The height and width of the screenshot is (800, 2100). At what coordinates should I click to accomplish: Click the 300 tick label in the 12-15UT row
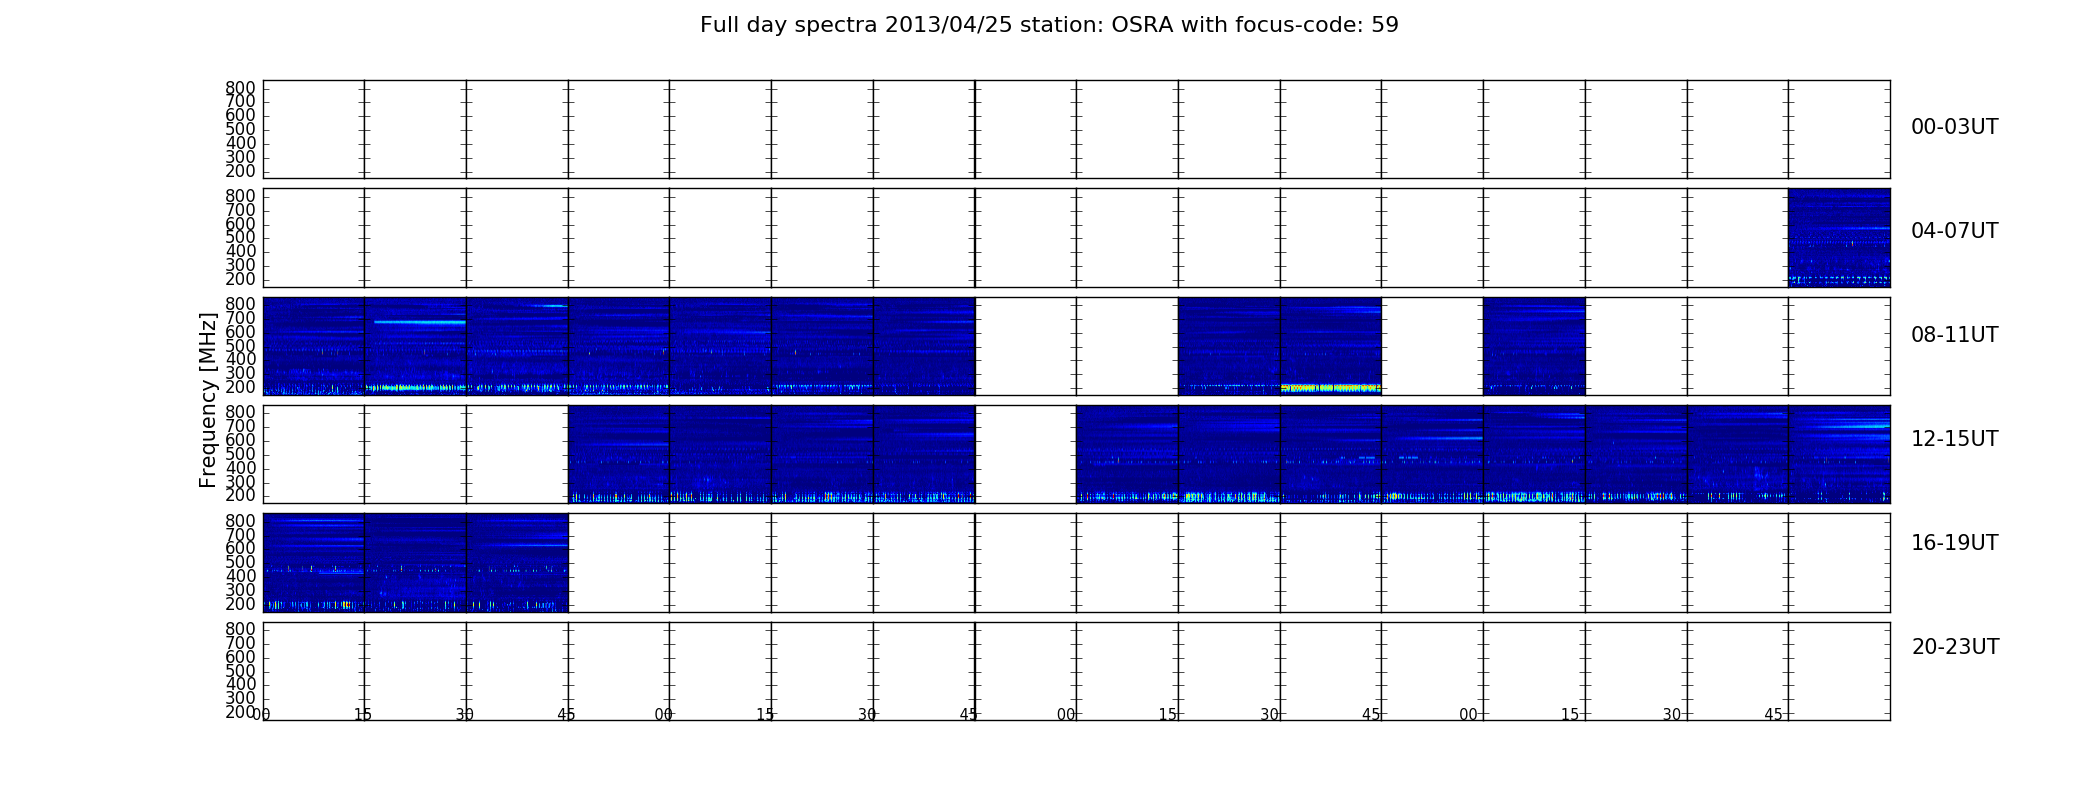pyautogui.click(x=241, y=481)
